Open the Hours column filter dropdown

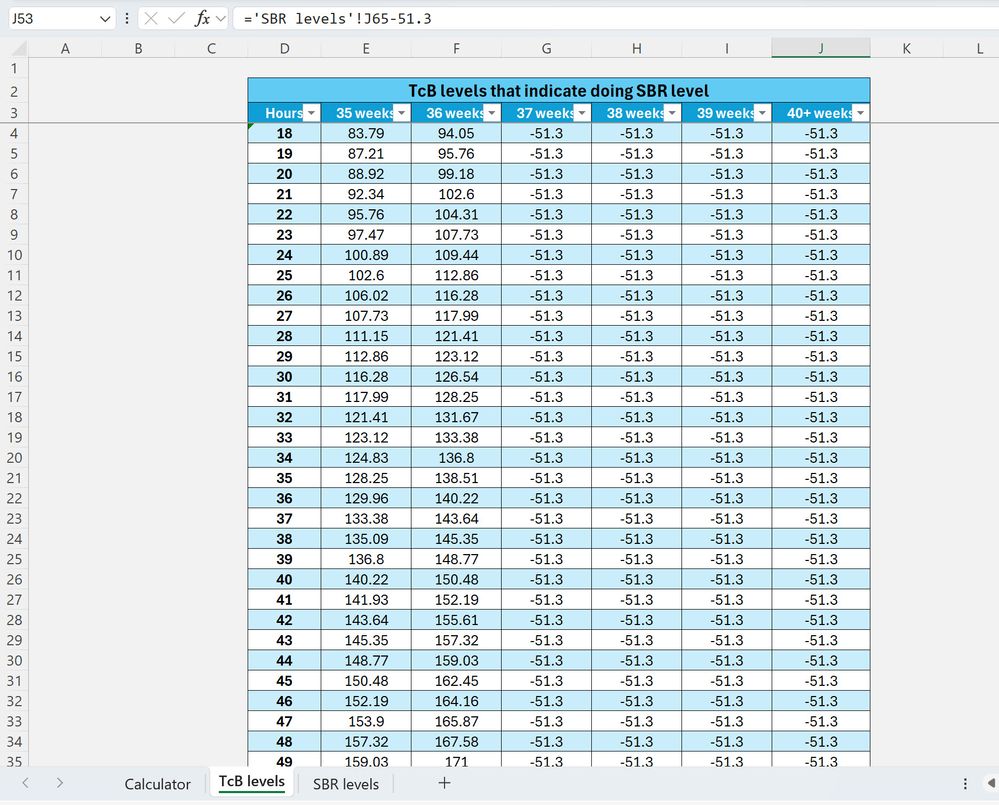[x=311, y=113]
